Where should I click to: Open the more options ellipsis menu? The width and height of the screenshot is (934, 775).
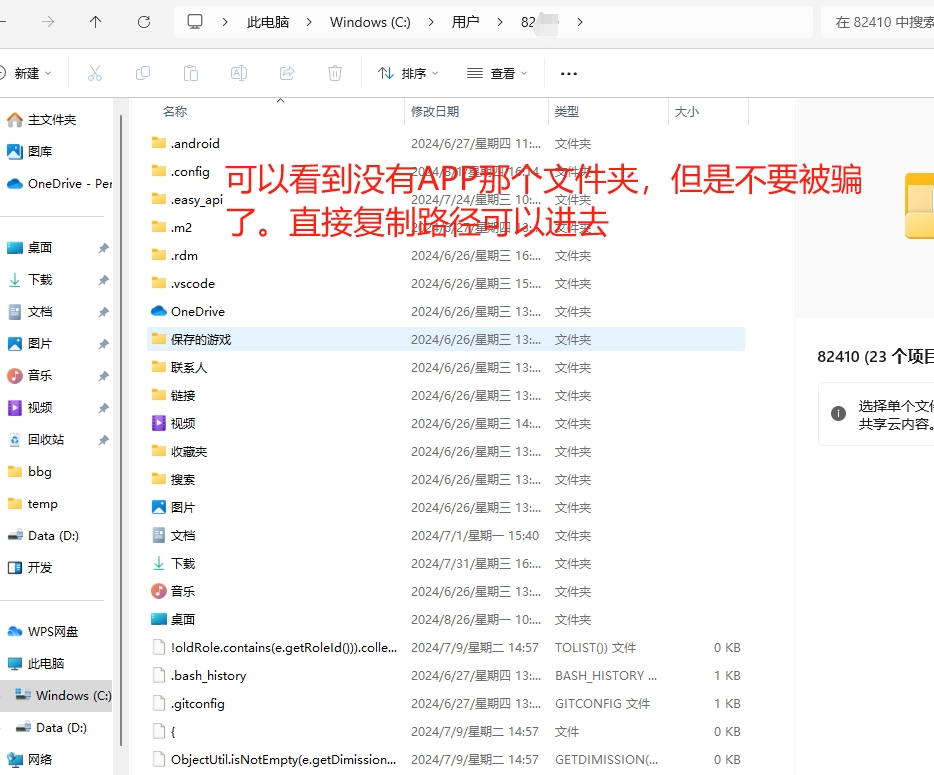click(x=569, y=73)
